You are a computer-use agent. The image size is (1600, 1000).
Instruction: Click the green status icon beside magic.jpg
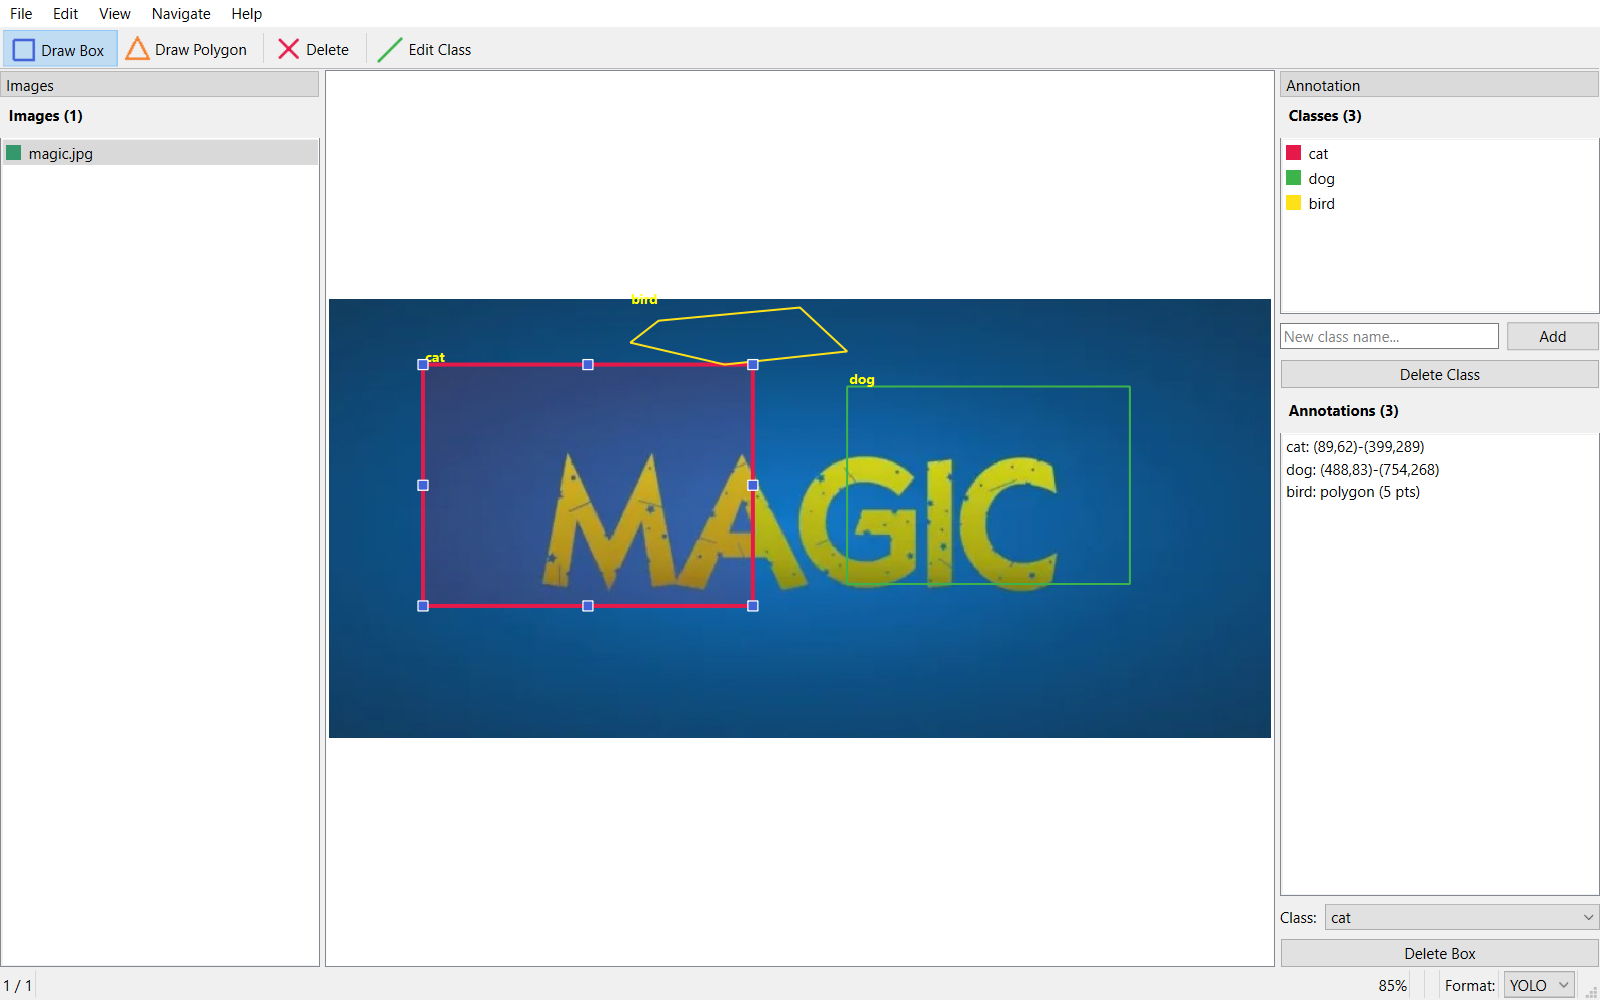coord(14,153)
